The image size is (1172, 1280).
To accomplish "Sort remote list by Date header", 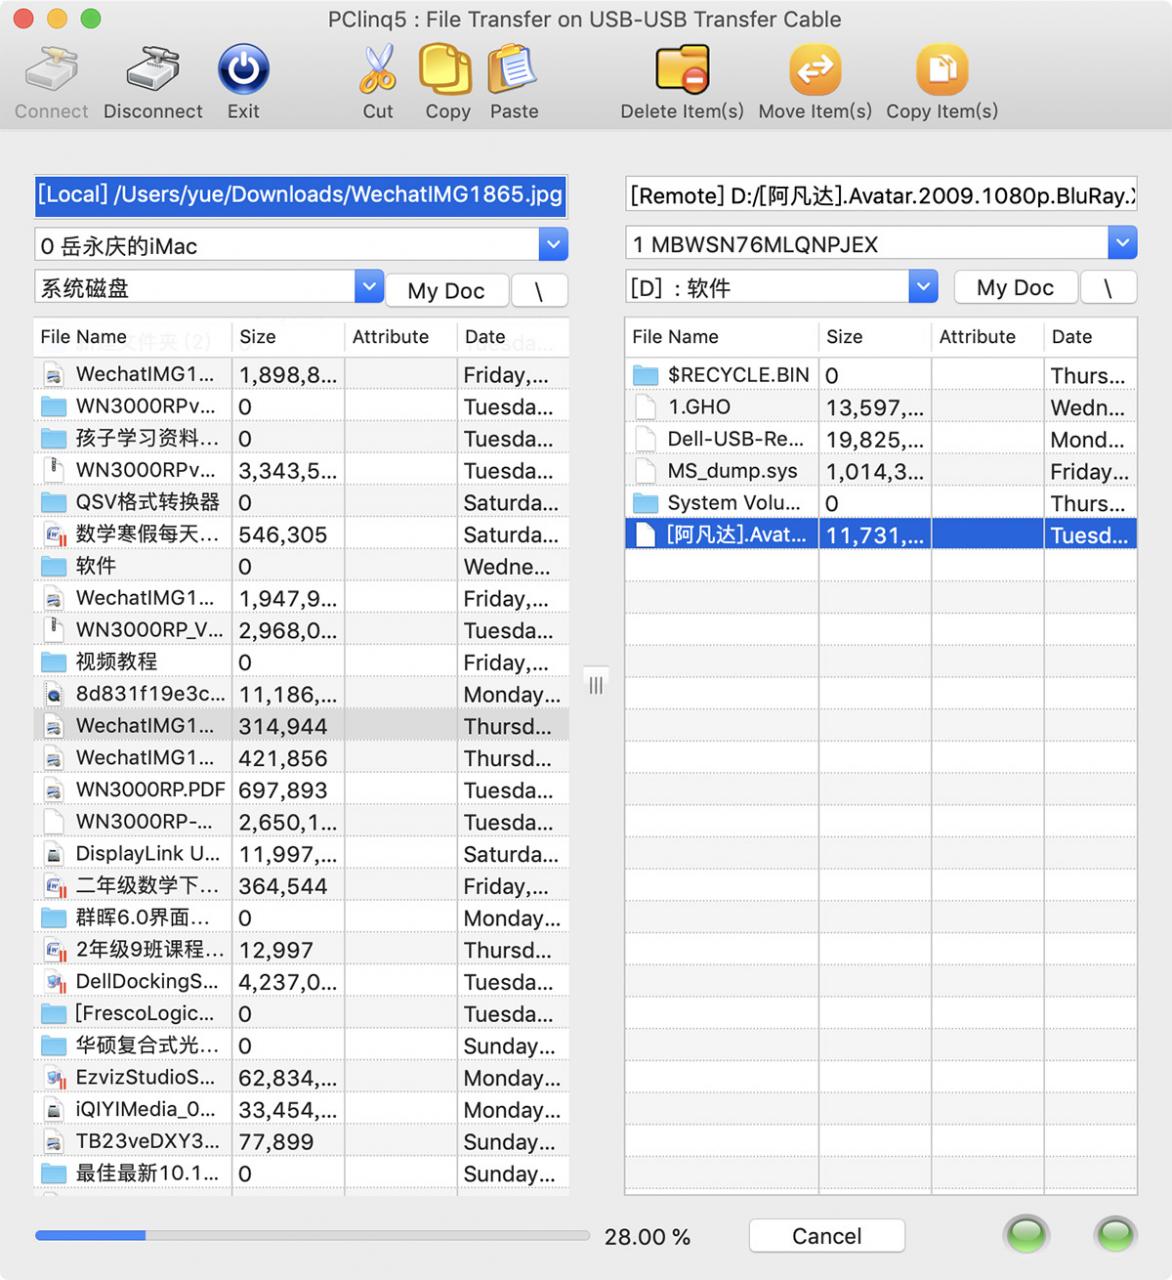I will coord(1090,337).
